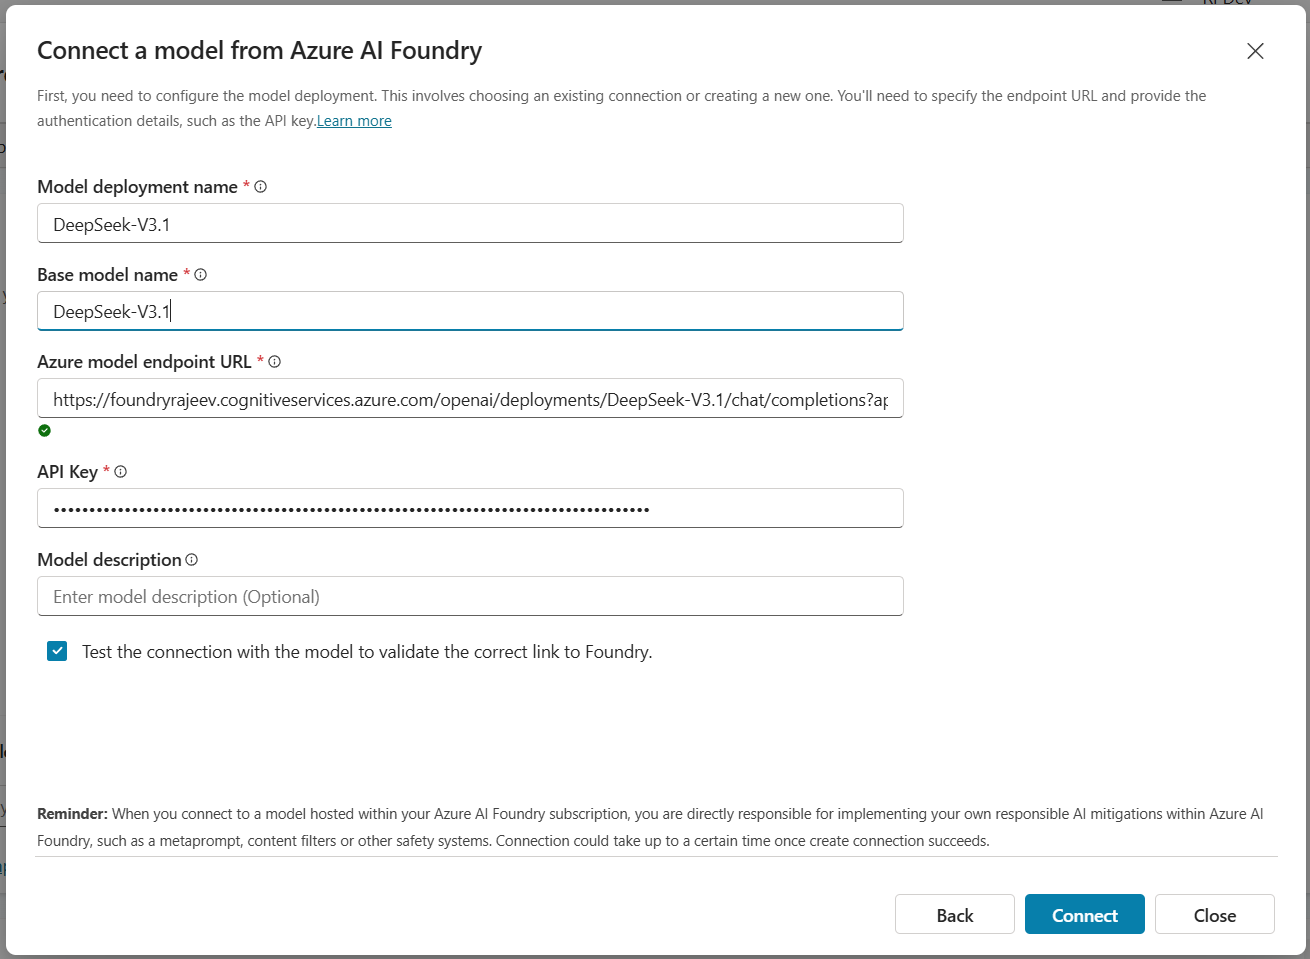Click the info icon beside API Key
Image resolution: width=1310 pixels, height=959 pixels.
(121, 472)
